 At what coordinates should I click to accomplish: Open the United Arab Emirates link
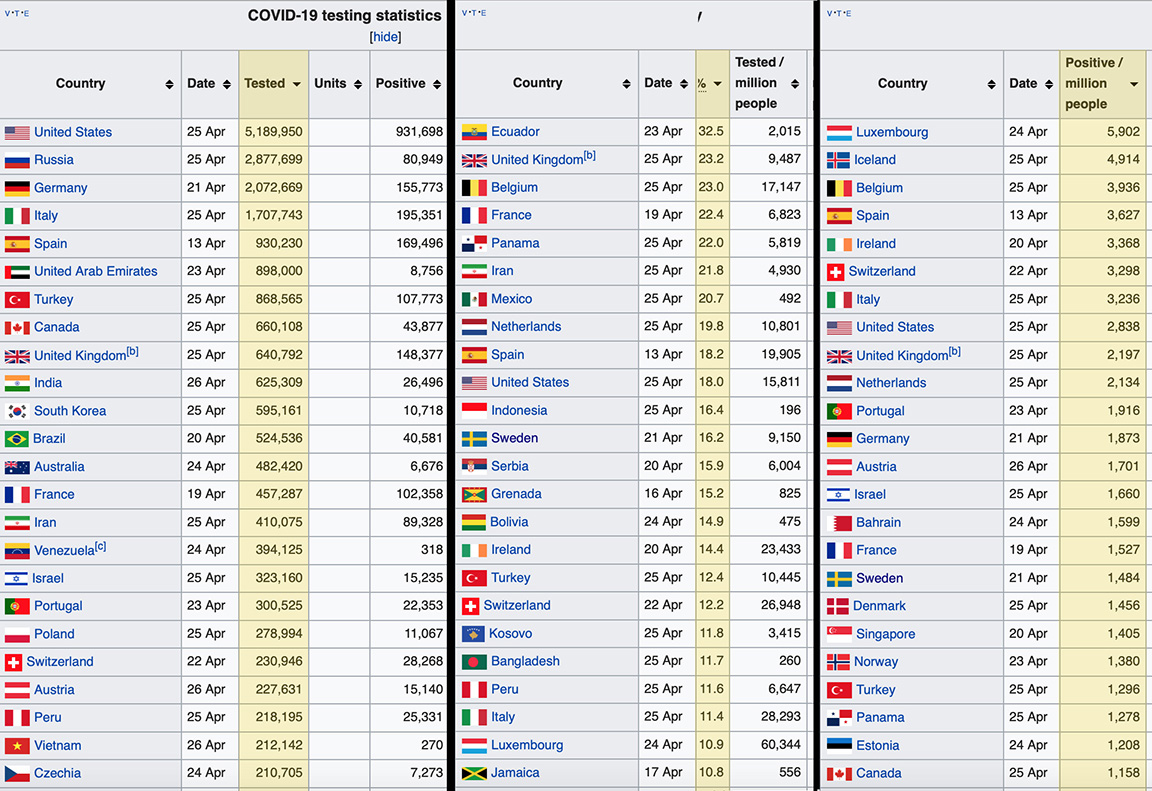(x=95, y=271)
